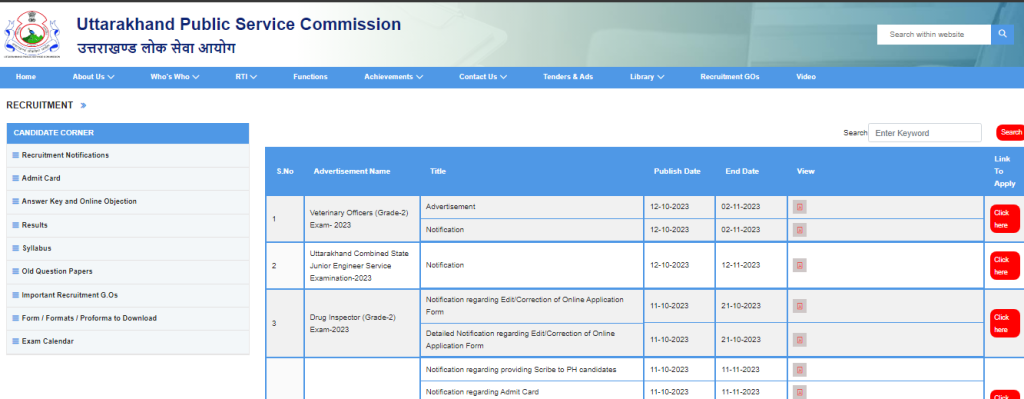Click here to apply for Drug Inspector exam

pyautogui.click(x=1004, y=323)
